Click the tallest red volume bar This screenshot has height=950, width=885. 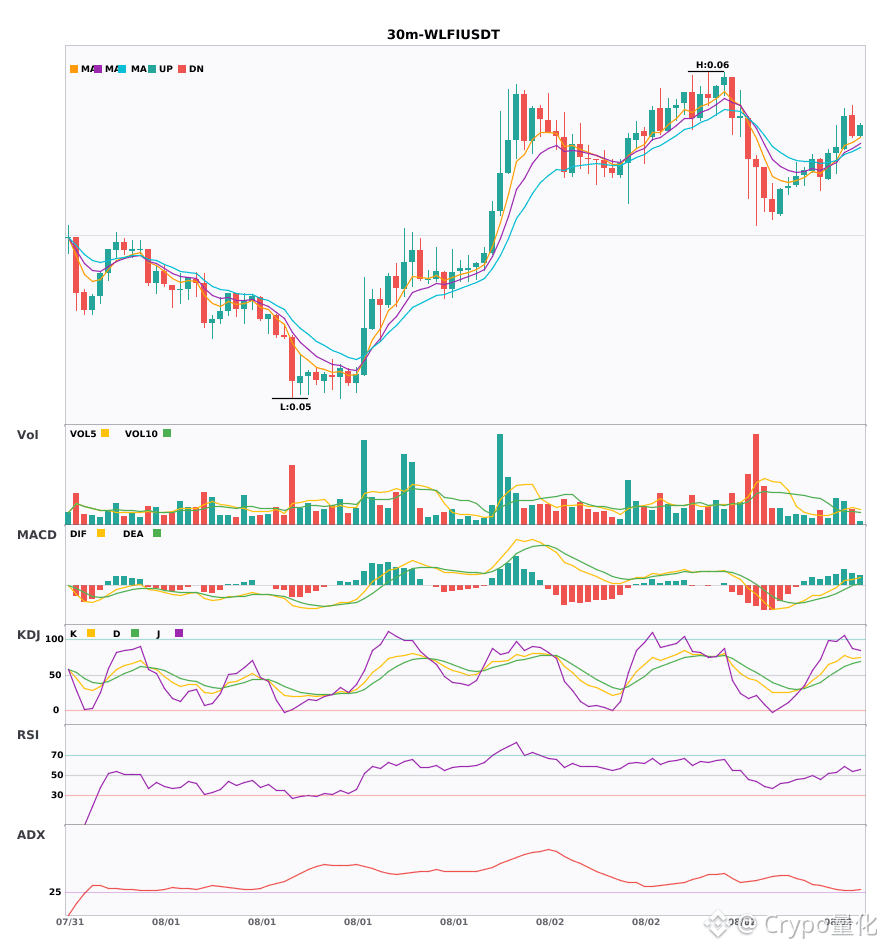(x=756, y=479)
